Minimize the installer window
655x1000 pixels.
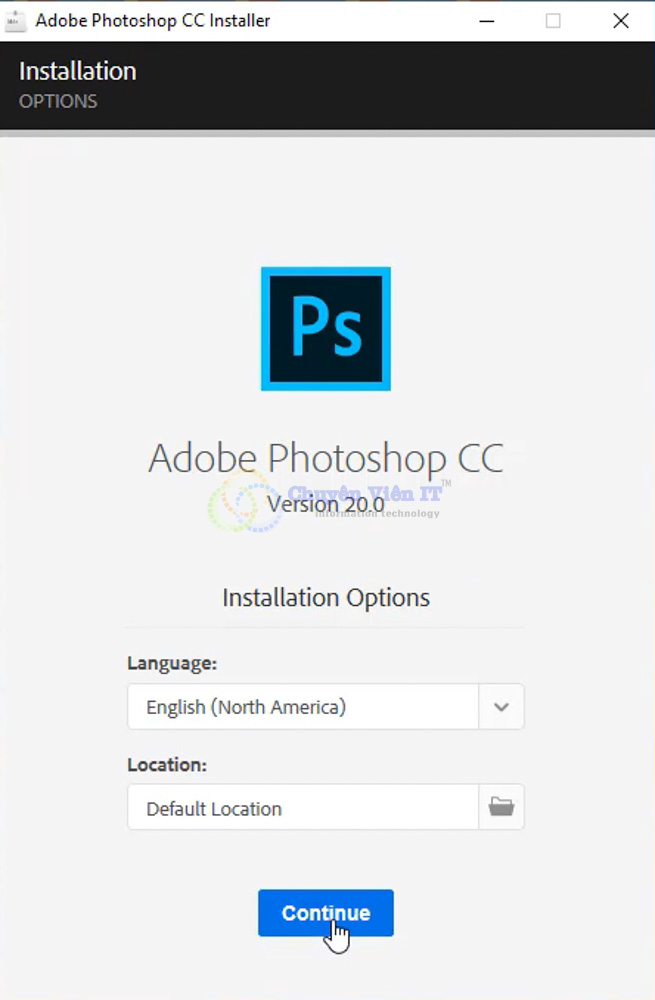[x=485, y=20]
